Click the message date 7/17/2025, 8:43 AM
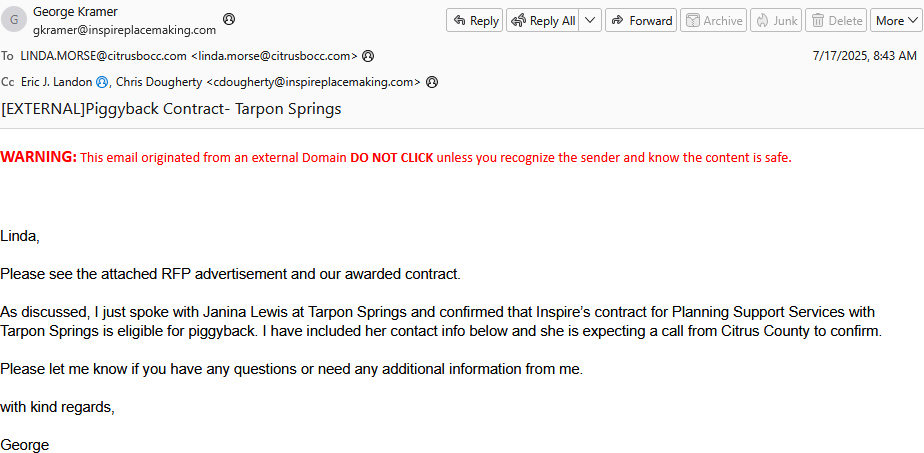 pyautogui.click(x=864, y=56)
